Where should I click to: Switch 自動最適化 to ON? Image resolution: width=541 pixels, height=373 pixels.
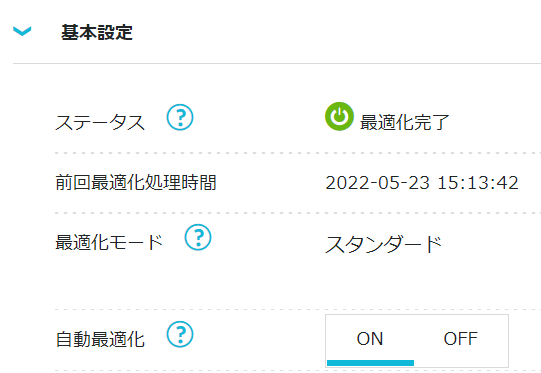pyautogui.click(x=370, y=339)
